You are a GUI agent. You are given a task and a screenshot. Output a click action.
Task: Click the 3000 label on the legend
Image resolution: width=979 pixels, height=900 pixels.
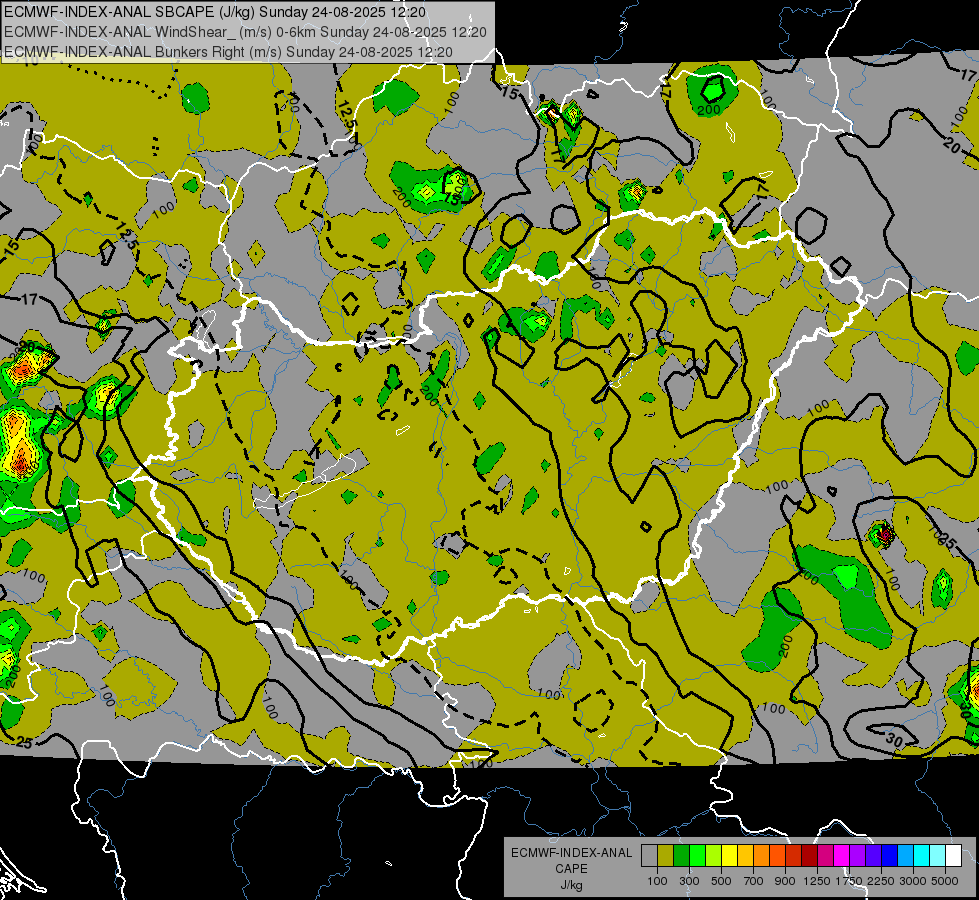[913, 881]
